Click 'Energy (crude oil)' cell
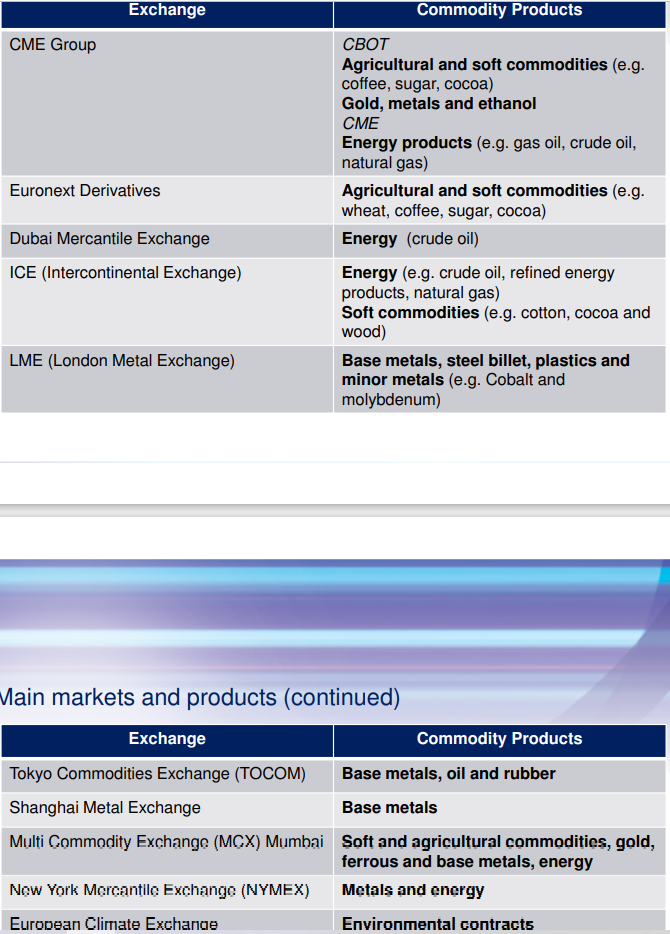The height and width of the screenshot is (934, 670). [500, 241]
